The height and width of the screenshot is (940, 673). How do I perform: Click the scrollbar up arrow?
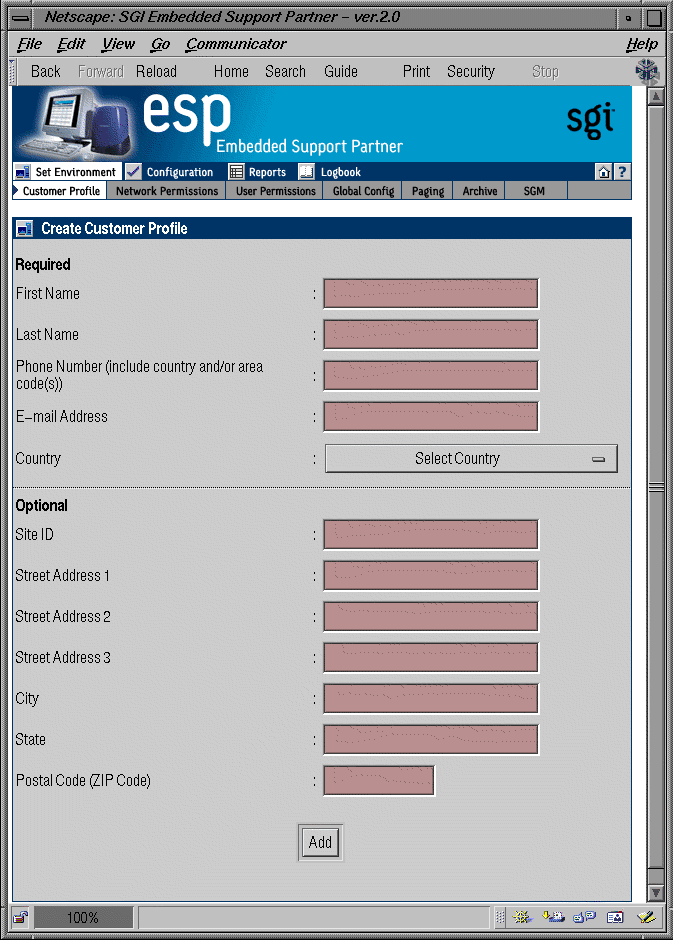tap(656, 97)
